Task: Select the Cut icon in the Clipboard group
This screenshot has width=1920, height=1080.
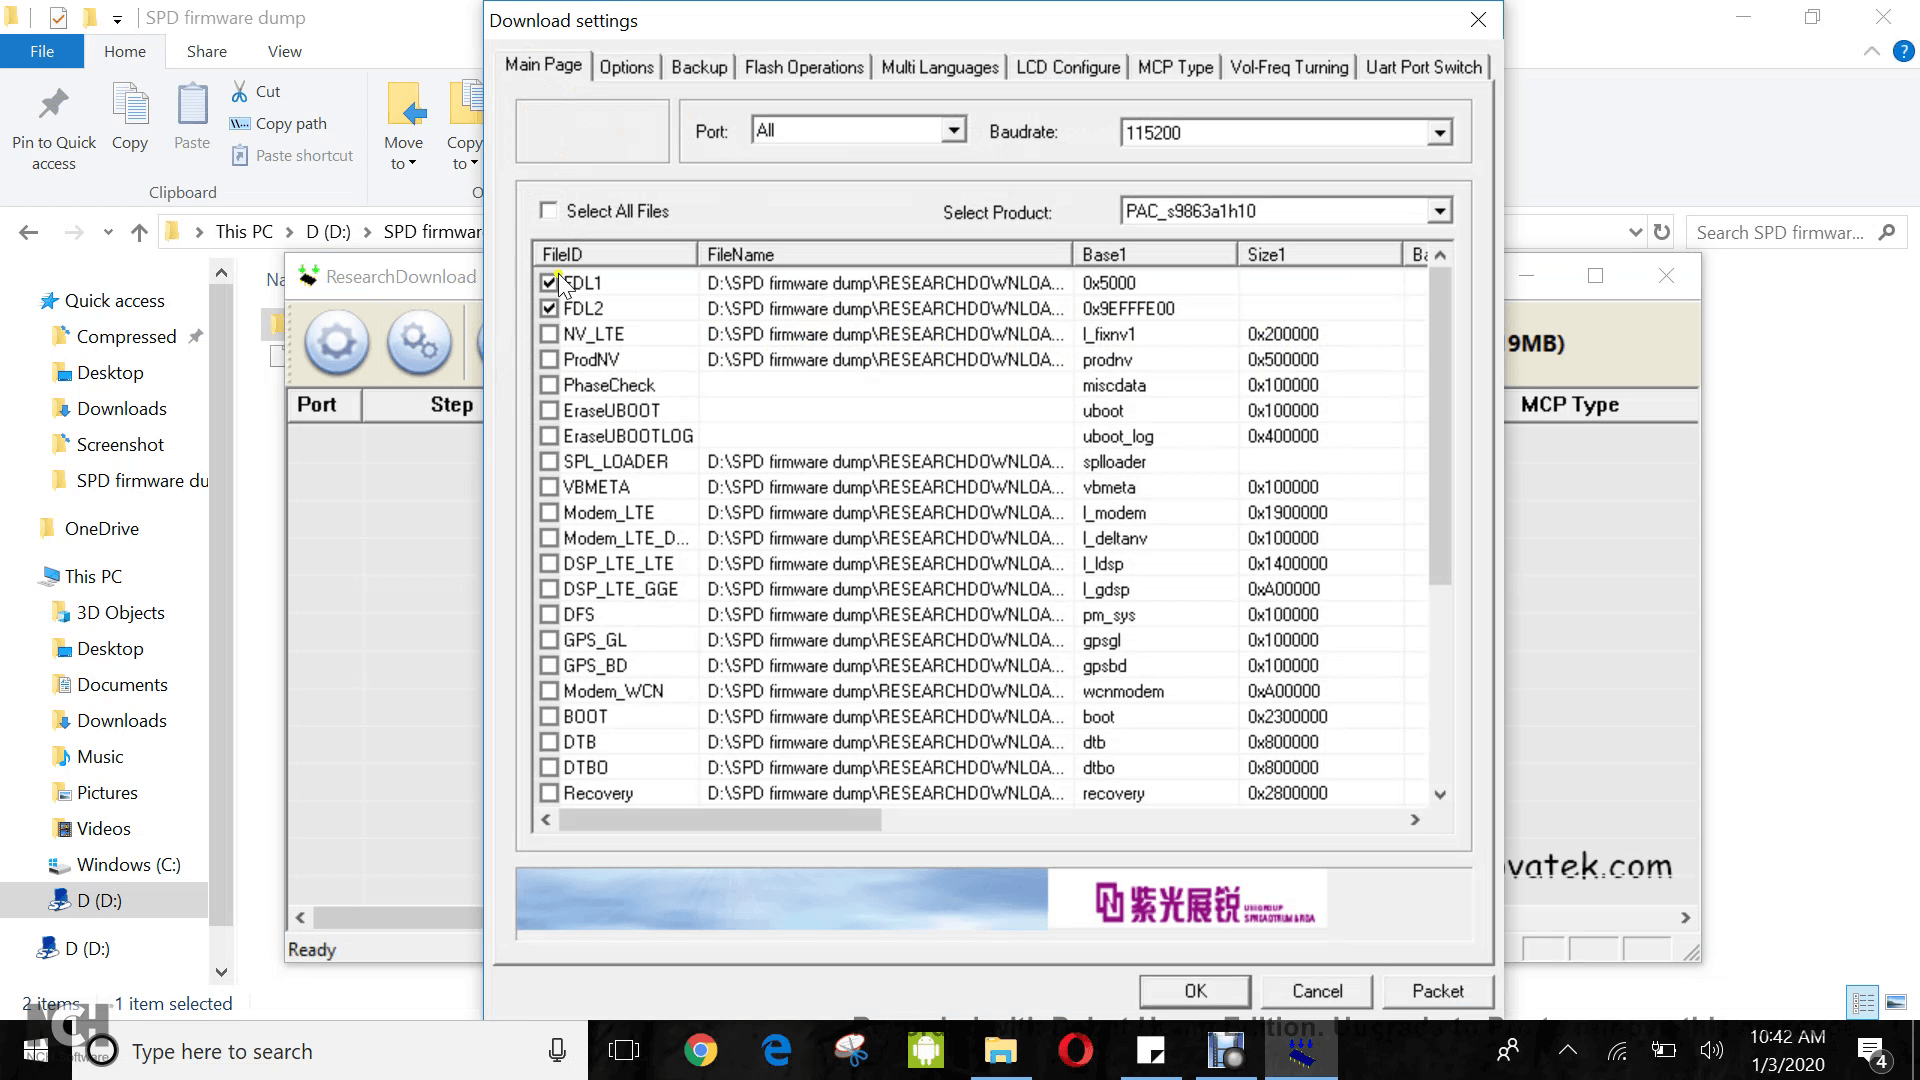Action: click(239, 90)
